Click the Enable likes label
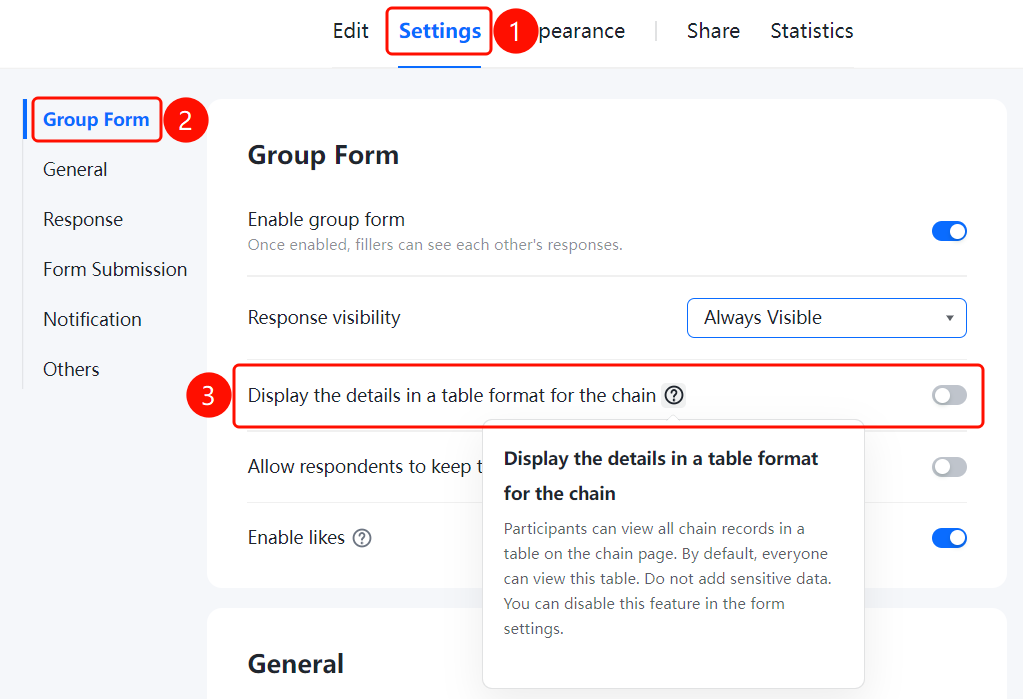Screen dimensions: 1023x699 [x=296, y=538]
